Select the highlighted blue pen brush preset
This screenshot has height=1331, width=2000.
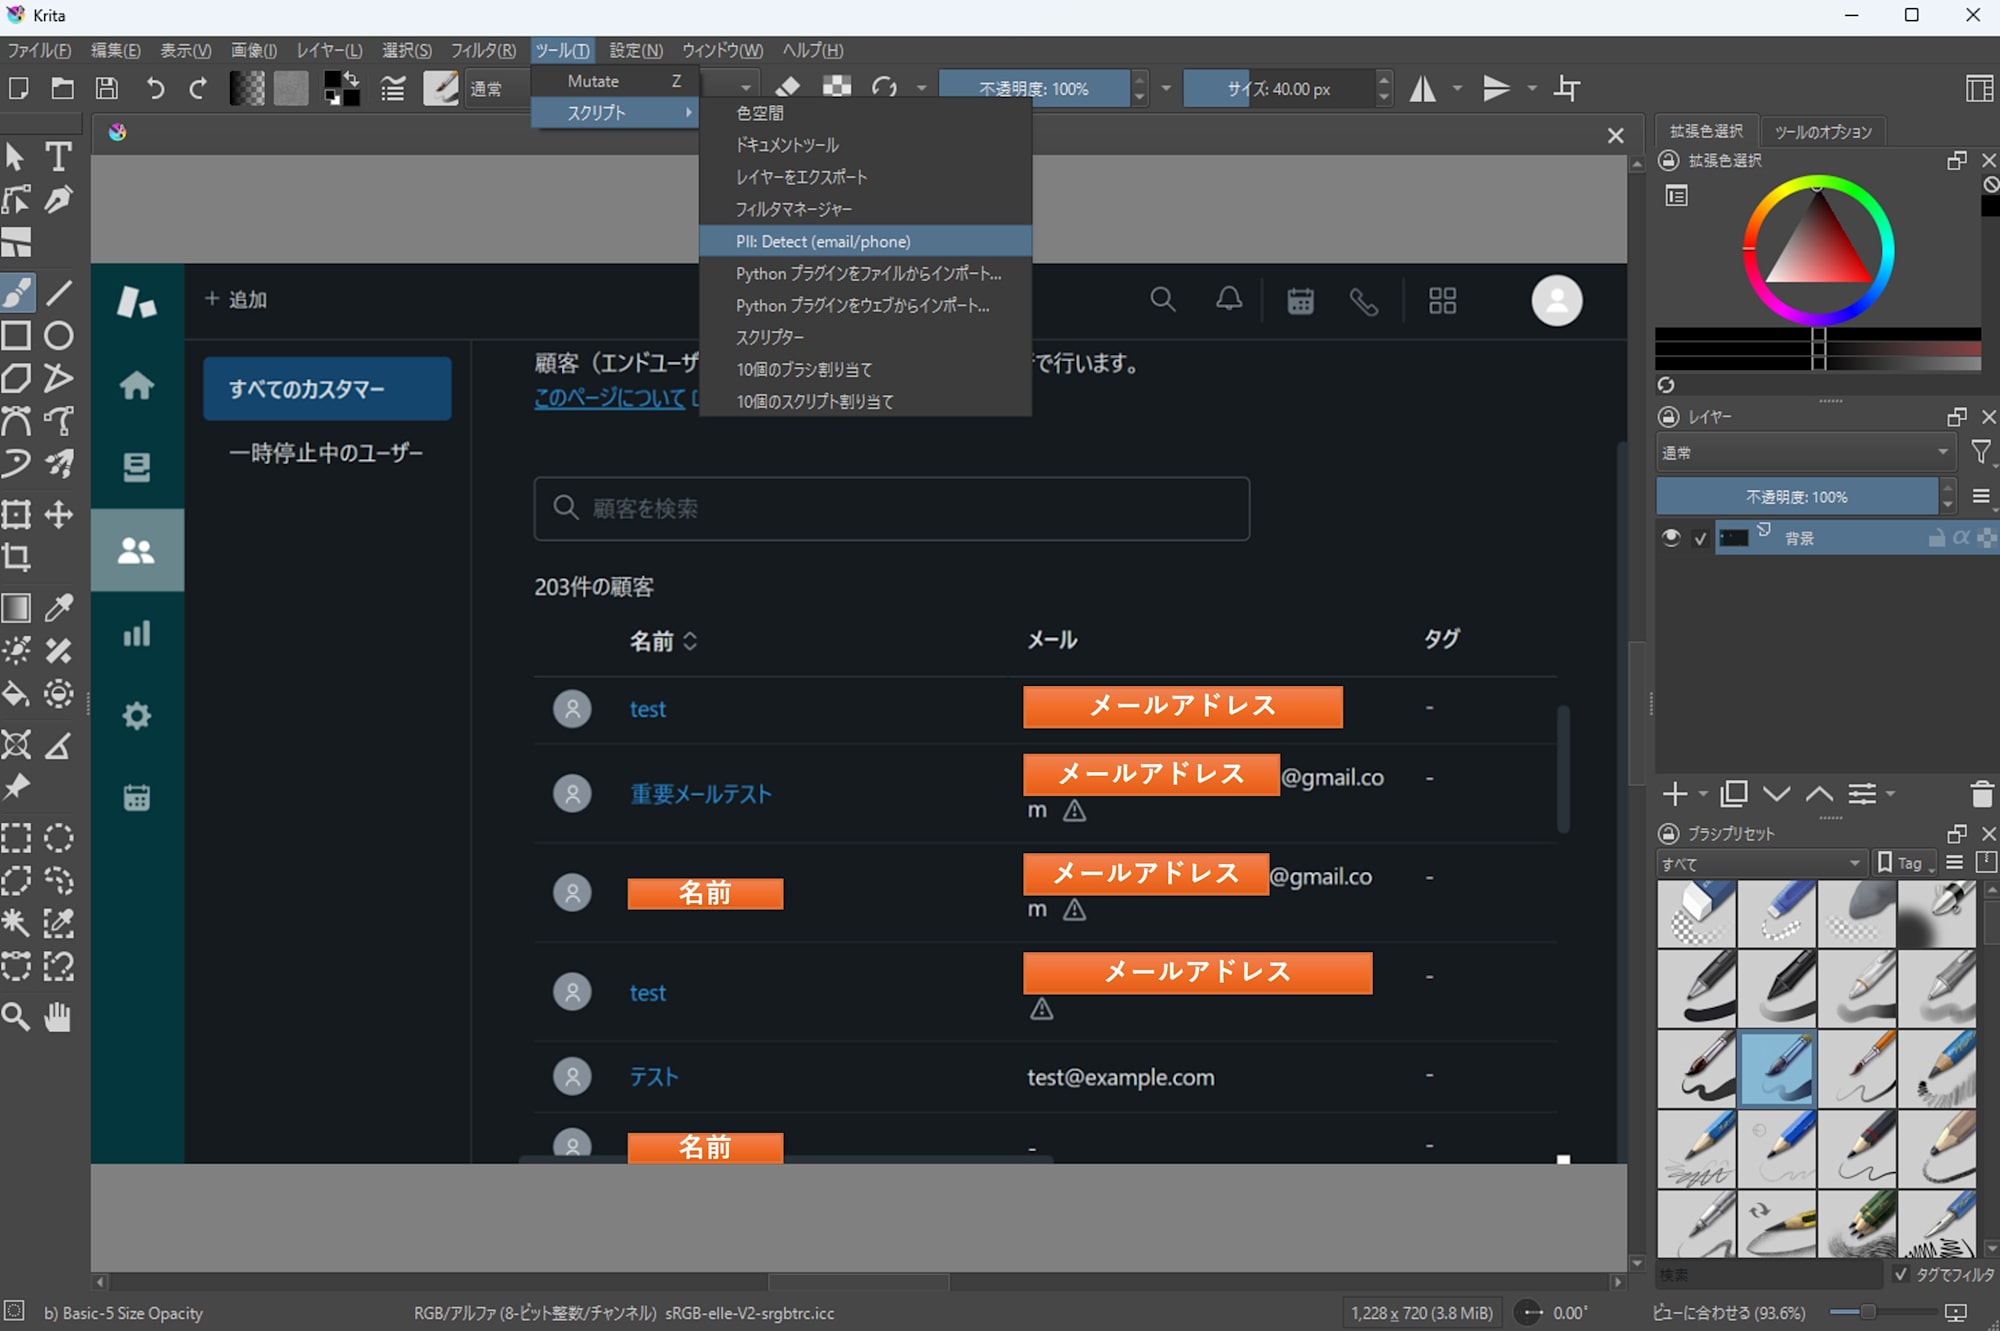point(1777,1068)
